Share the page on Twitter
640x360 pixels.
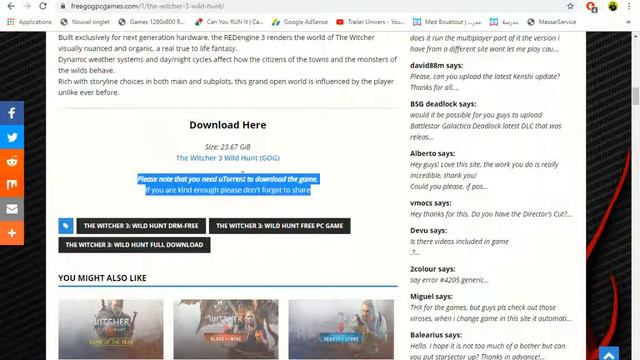point(12,137)
